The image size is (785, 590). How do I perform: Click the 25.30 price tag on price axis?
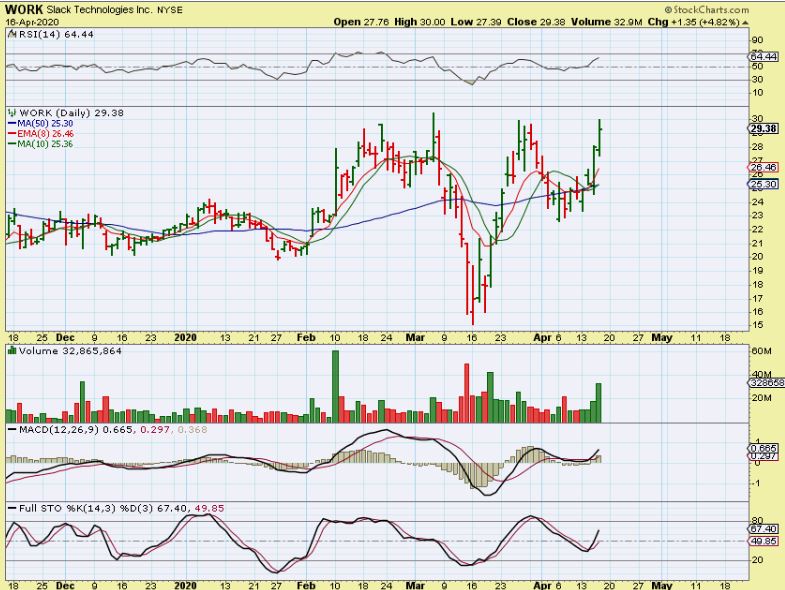764,184
